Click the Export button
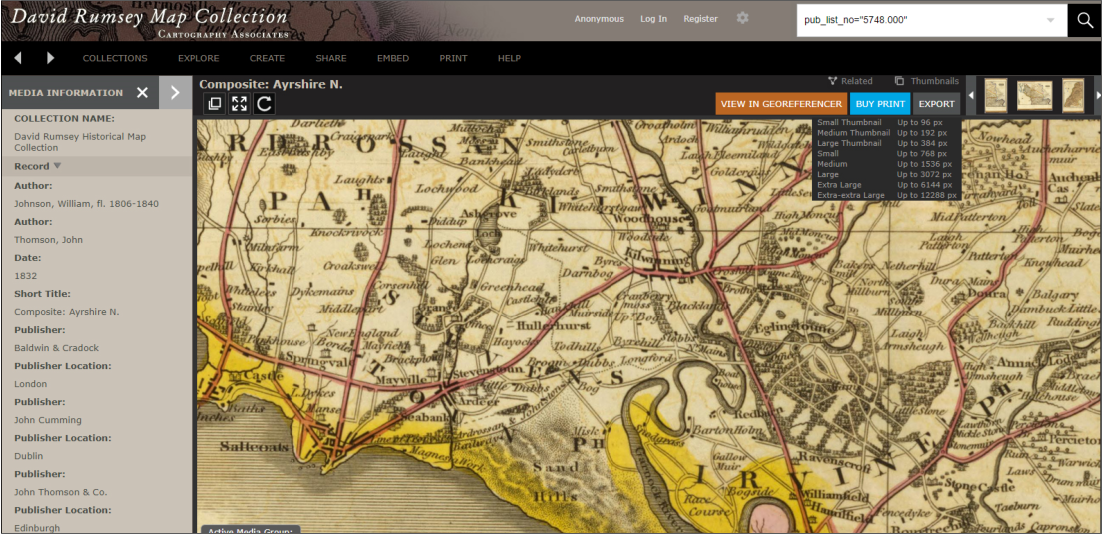 pos(937,104)
